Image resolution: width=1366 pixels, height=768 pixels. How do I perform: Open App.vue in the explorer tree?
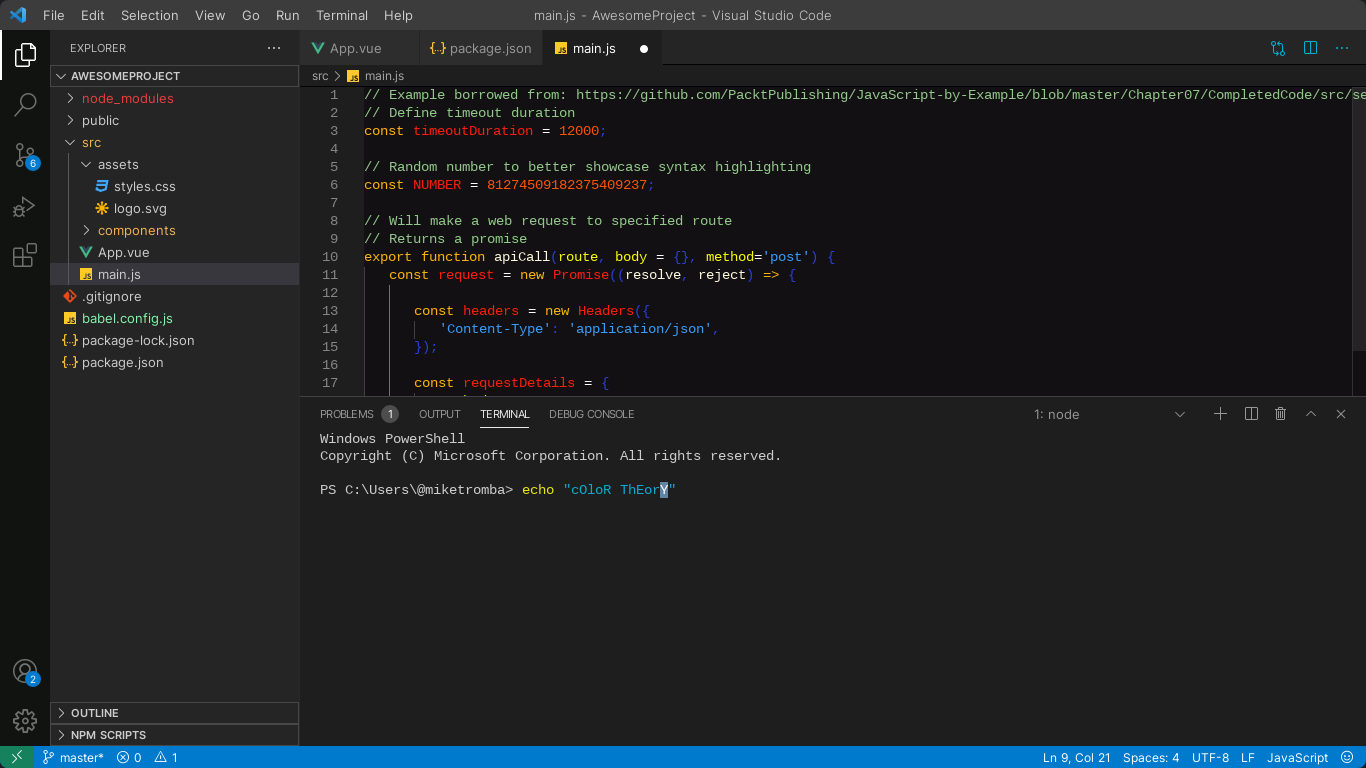pos(174,252)
